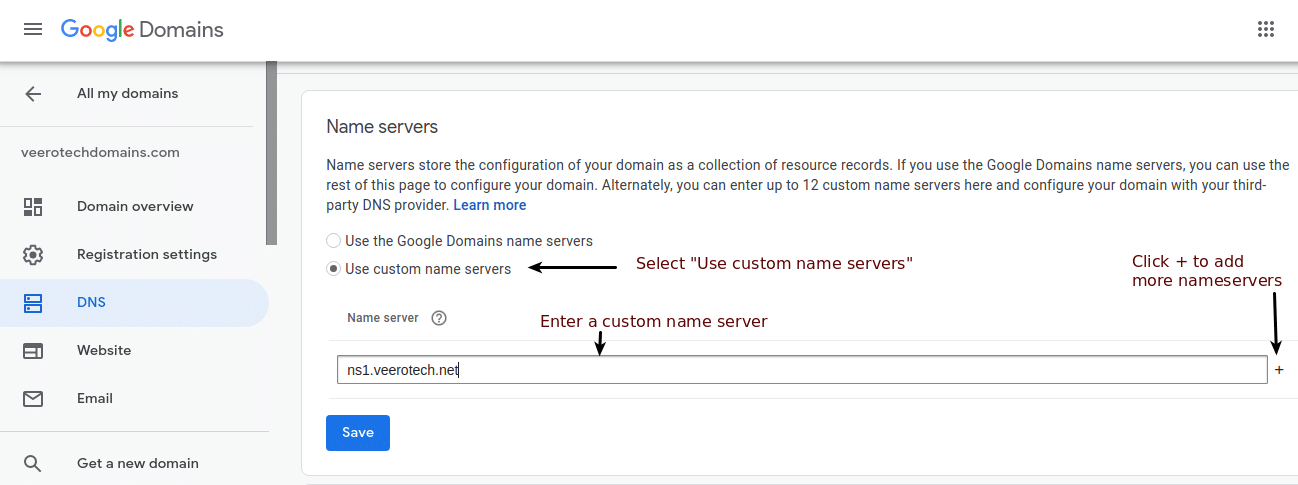The height and width of the screenshot is (485, 1298).
Task: Click the veerotechdomains.com domain name
Action: 100,153
